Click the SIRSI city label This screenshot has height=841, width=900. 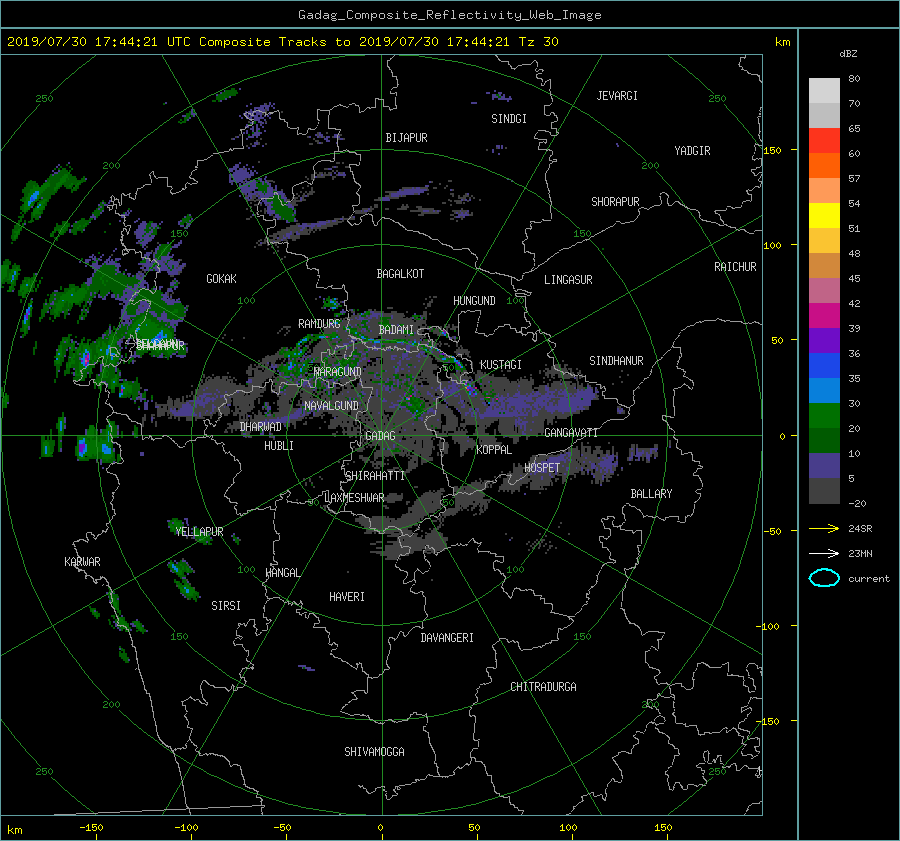pos(226,606)
